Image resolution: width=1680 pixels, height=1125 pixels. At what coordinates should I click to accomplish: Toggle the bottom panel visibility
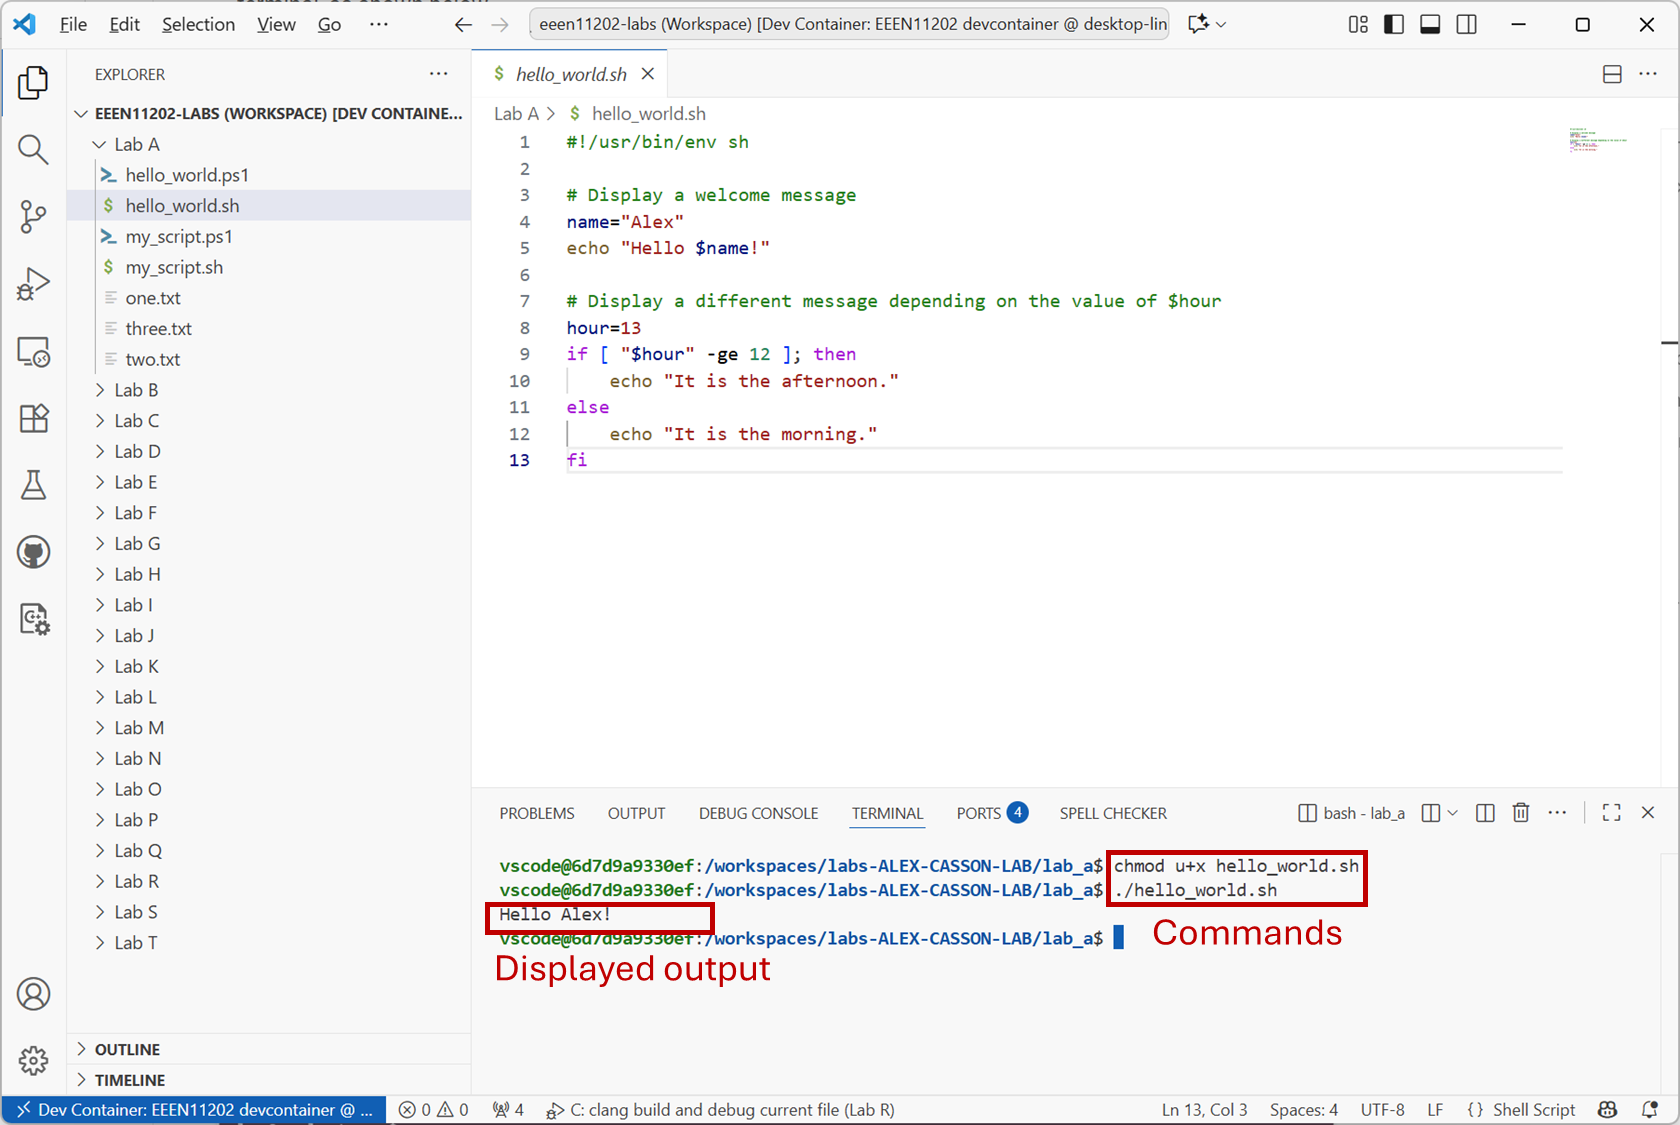click(1430, 24)
